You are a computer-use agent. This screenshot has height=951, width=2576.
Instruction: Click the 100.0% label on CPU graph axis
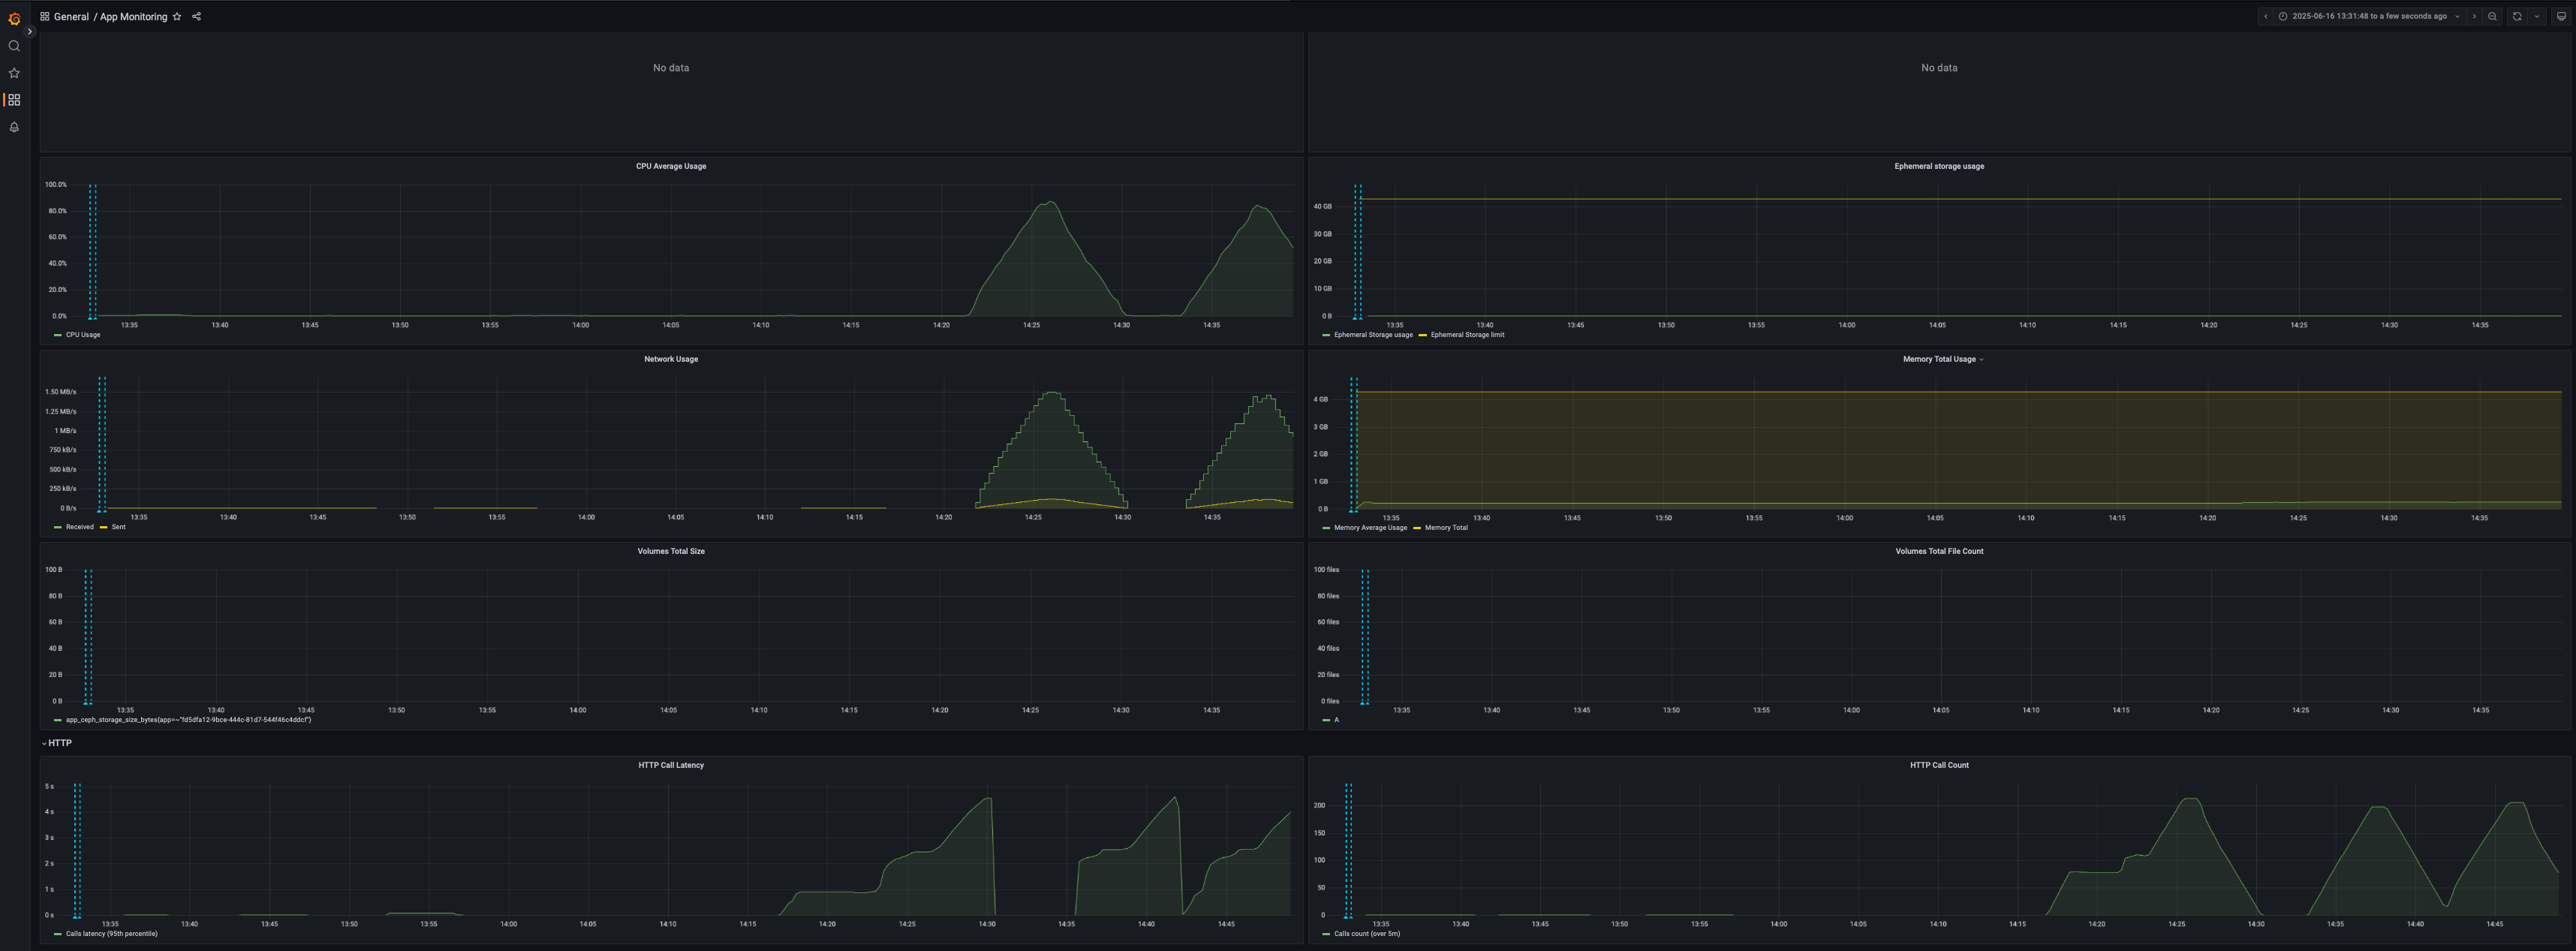[56, 185]
